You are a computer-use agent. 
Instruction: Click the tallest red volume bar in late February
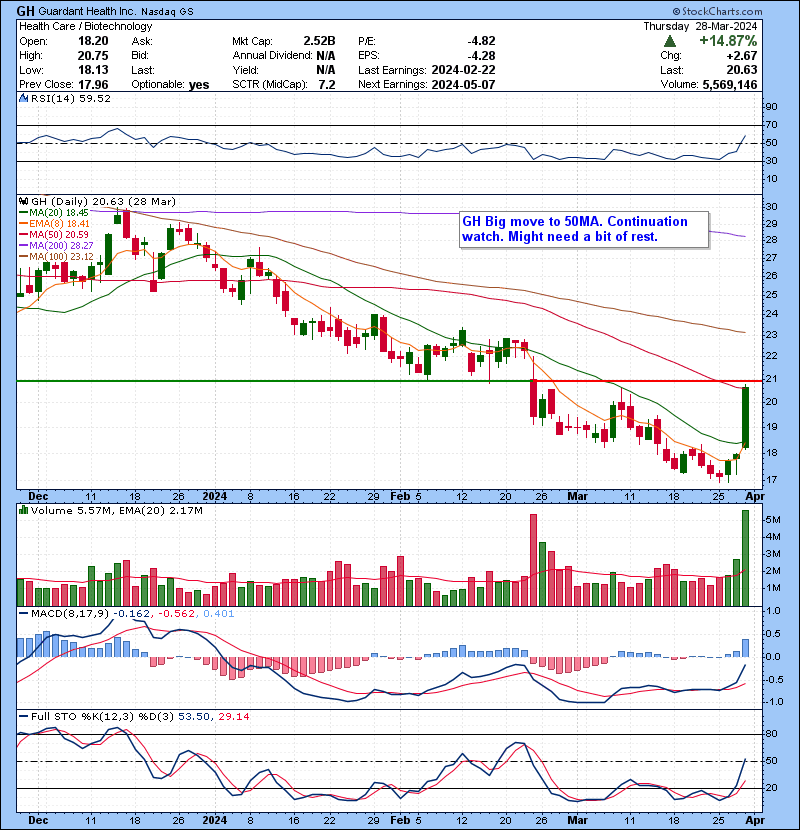tap(533, 560)
